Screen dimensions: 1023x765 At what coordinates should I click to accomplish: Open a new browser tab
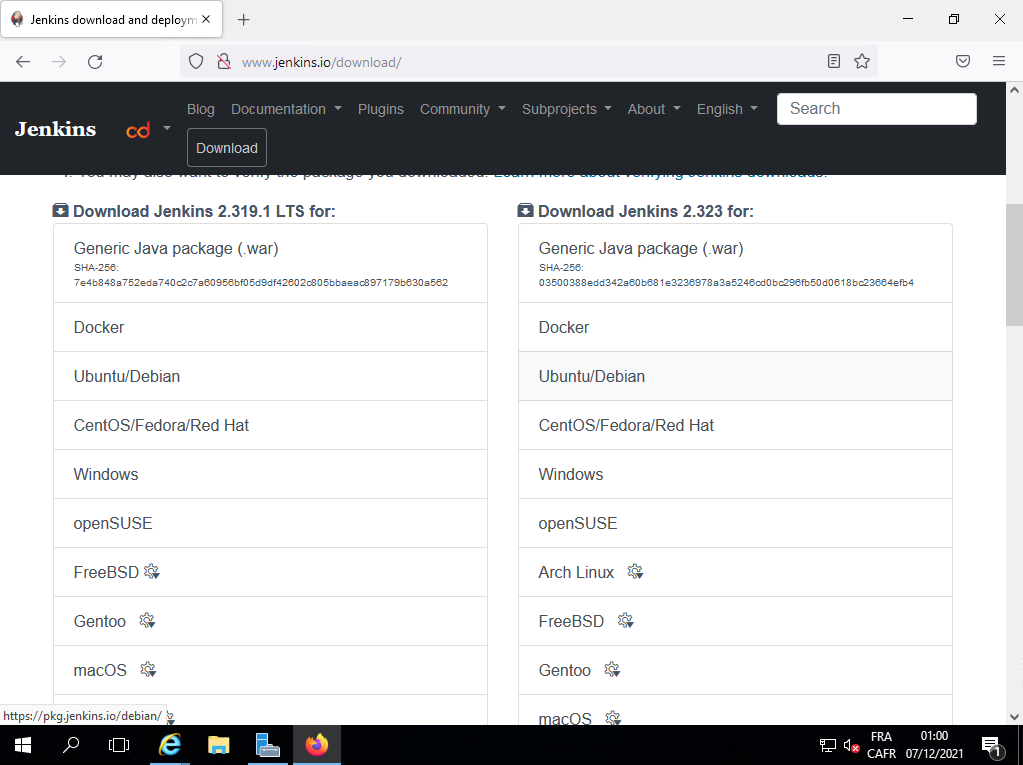[x=243, y=20]
